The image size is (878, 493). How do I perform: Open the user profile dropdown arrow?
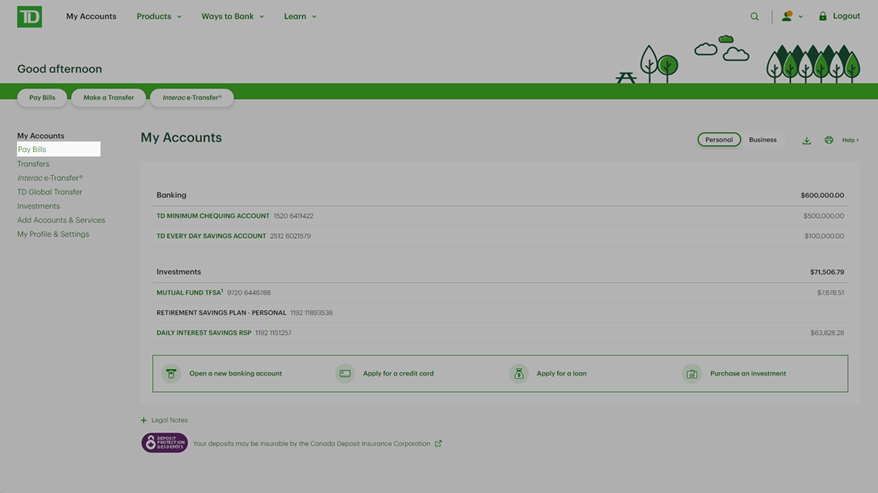pos(801,17)
